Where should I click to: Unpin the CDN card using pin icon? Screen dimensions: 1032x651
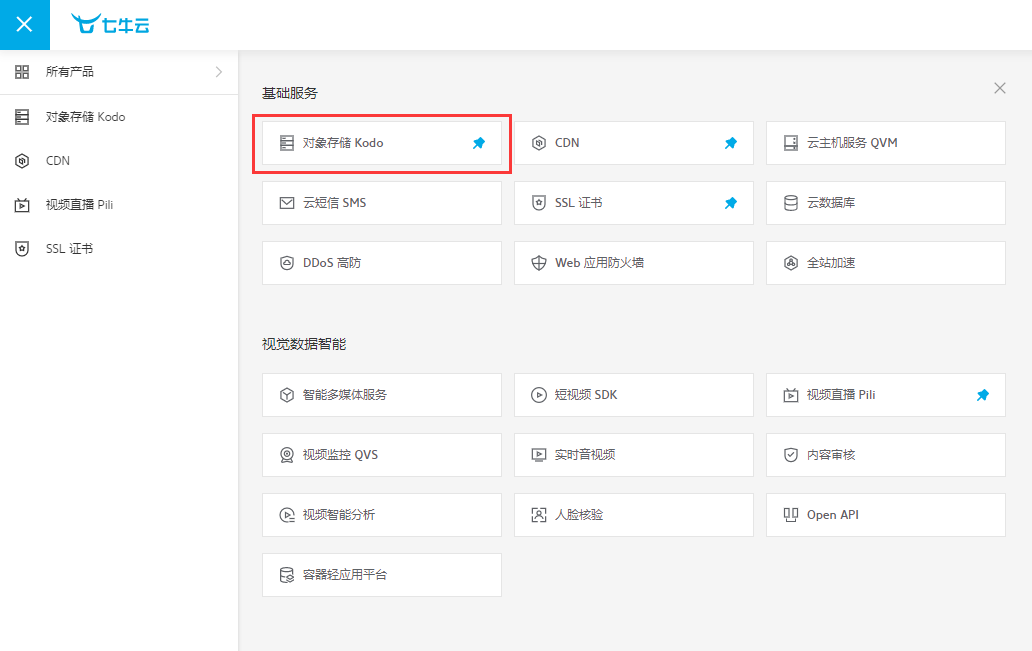tap(731, 143)
